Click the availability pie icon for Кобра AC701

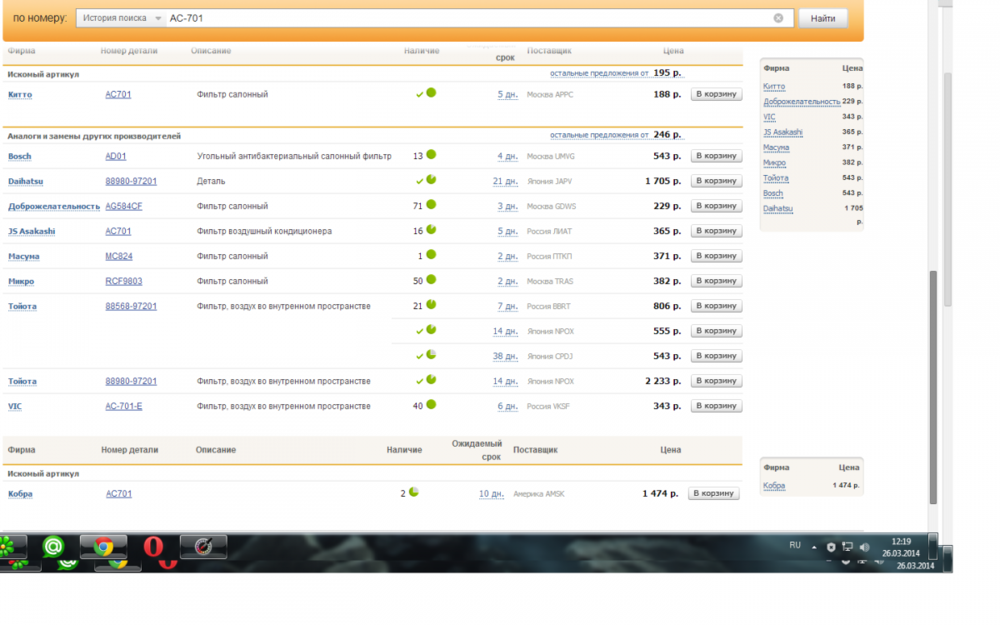(x=414, y=492)
